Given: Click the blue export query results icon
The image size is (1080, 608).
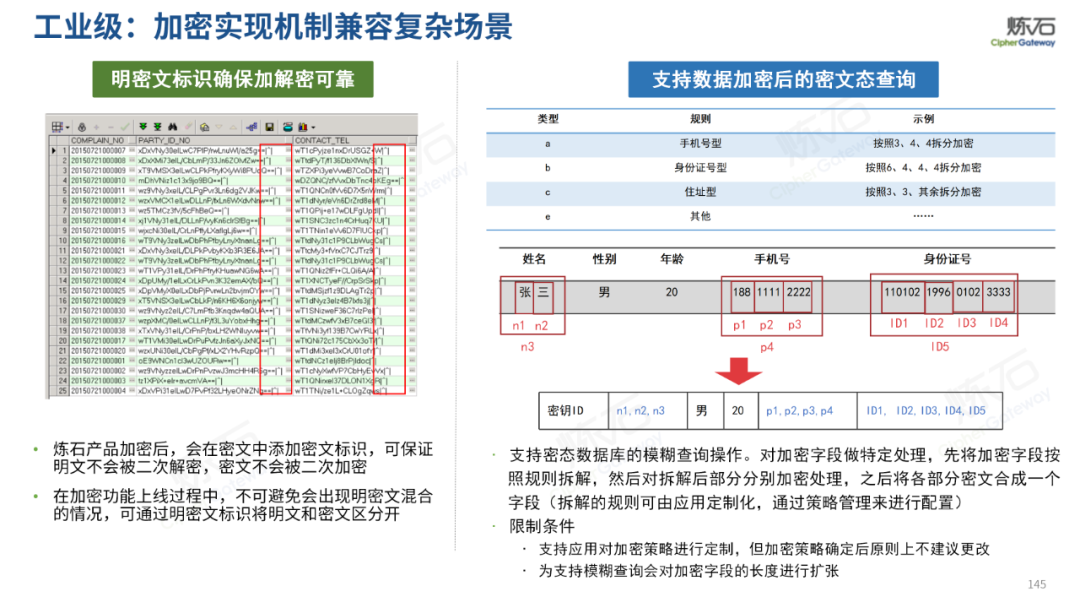Looking at the screenshot, I should point(252,127).
